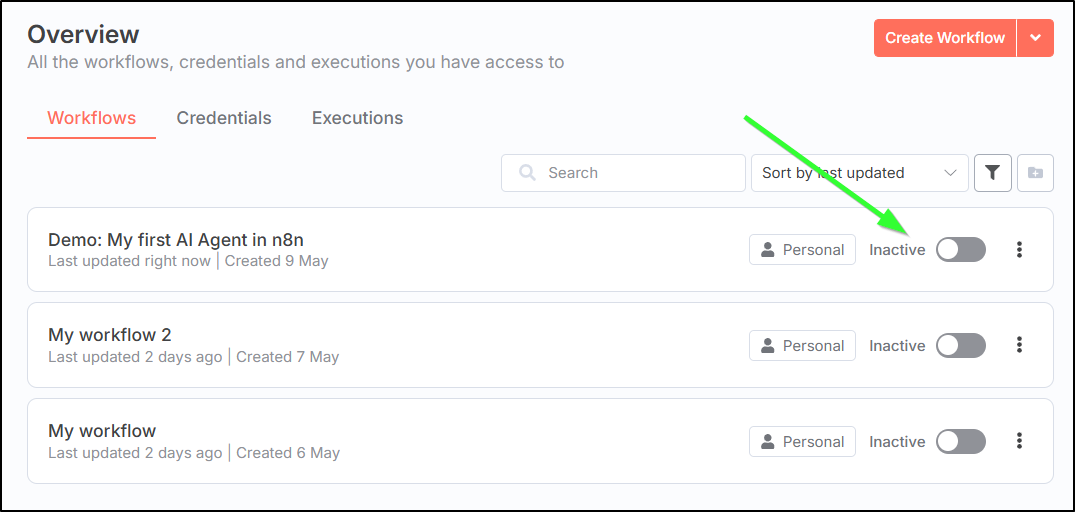
Task: Open the Sort by last updated dropdown
Action: point(860,173)
